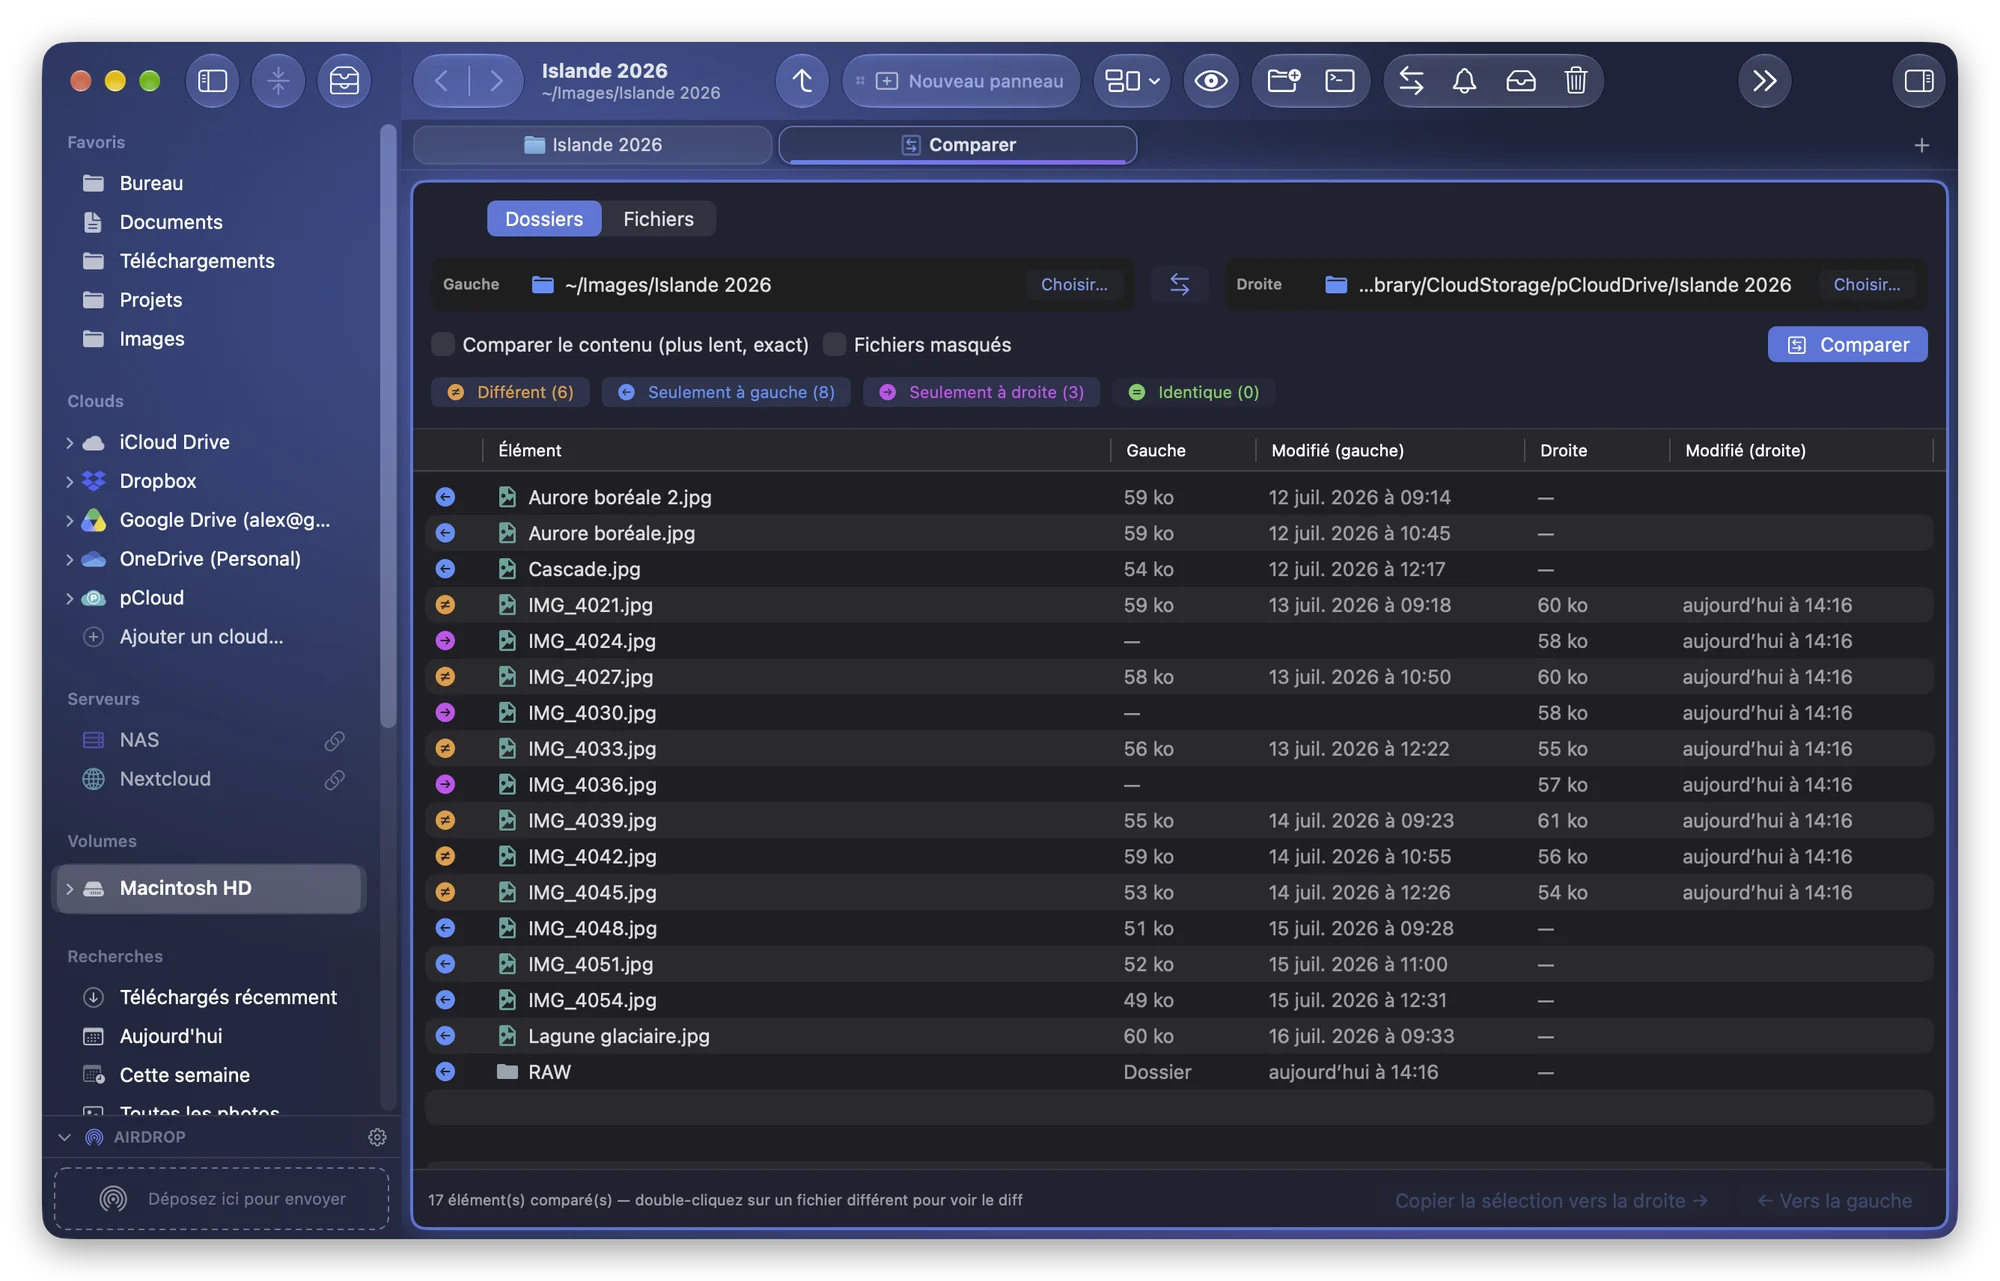Click the link icon next to NAS

coord(335,740)
